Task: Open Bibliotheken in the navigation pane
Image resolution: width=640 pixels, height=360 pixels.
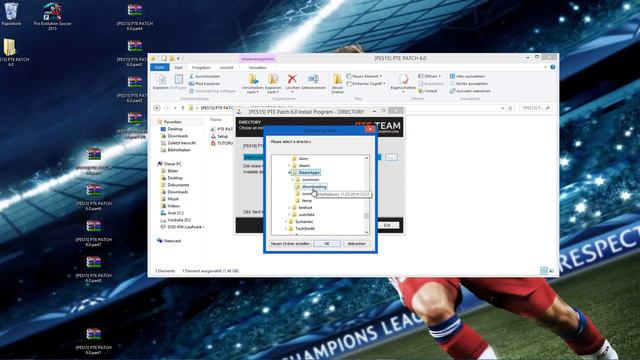Action: tap(176, 150)
